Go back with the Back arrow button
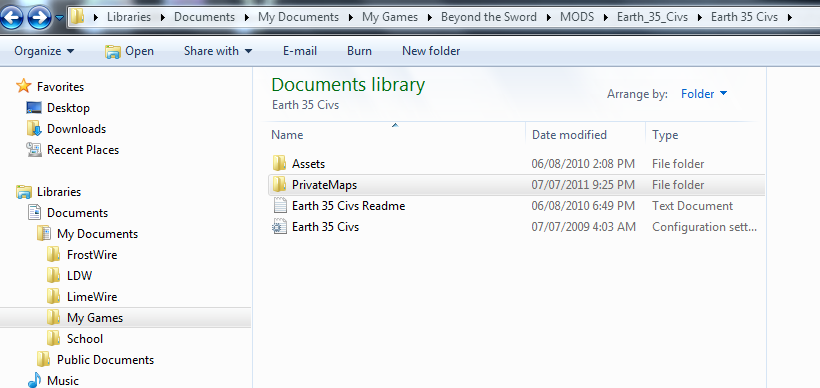Image resolution: width=820 pixels, height=388 pixels. (12, 17)
